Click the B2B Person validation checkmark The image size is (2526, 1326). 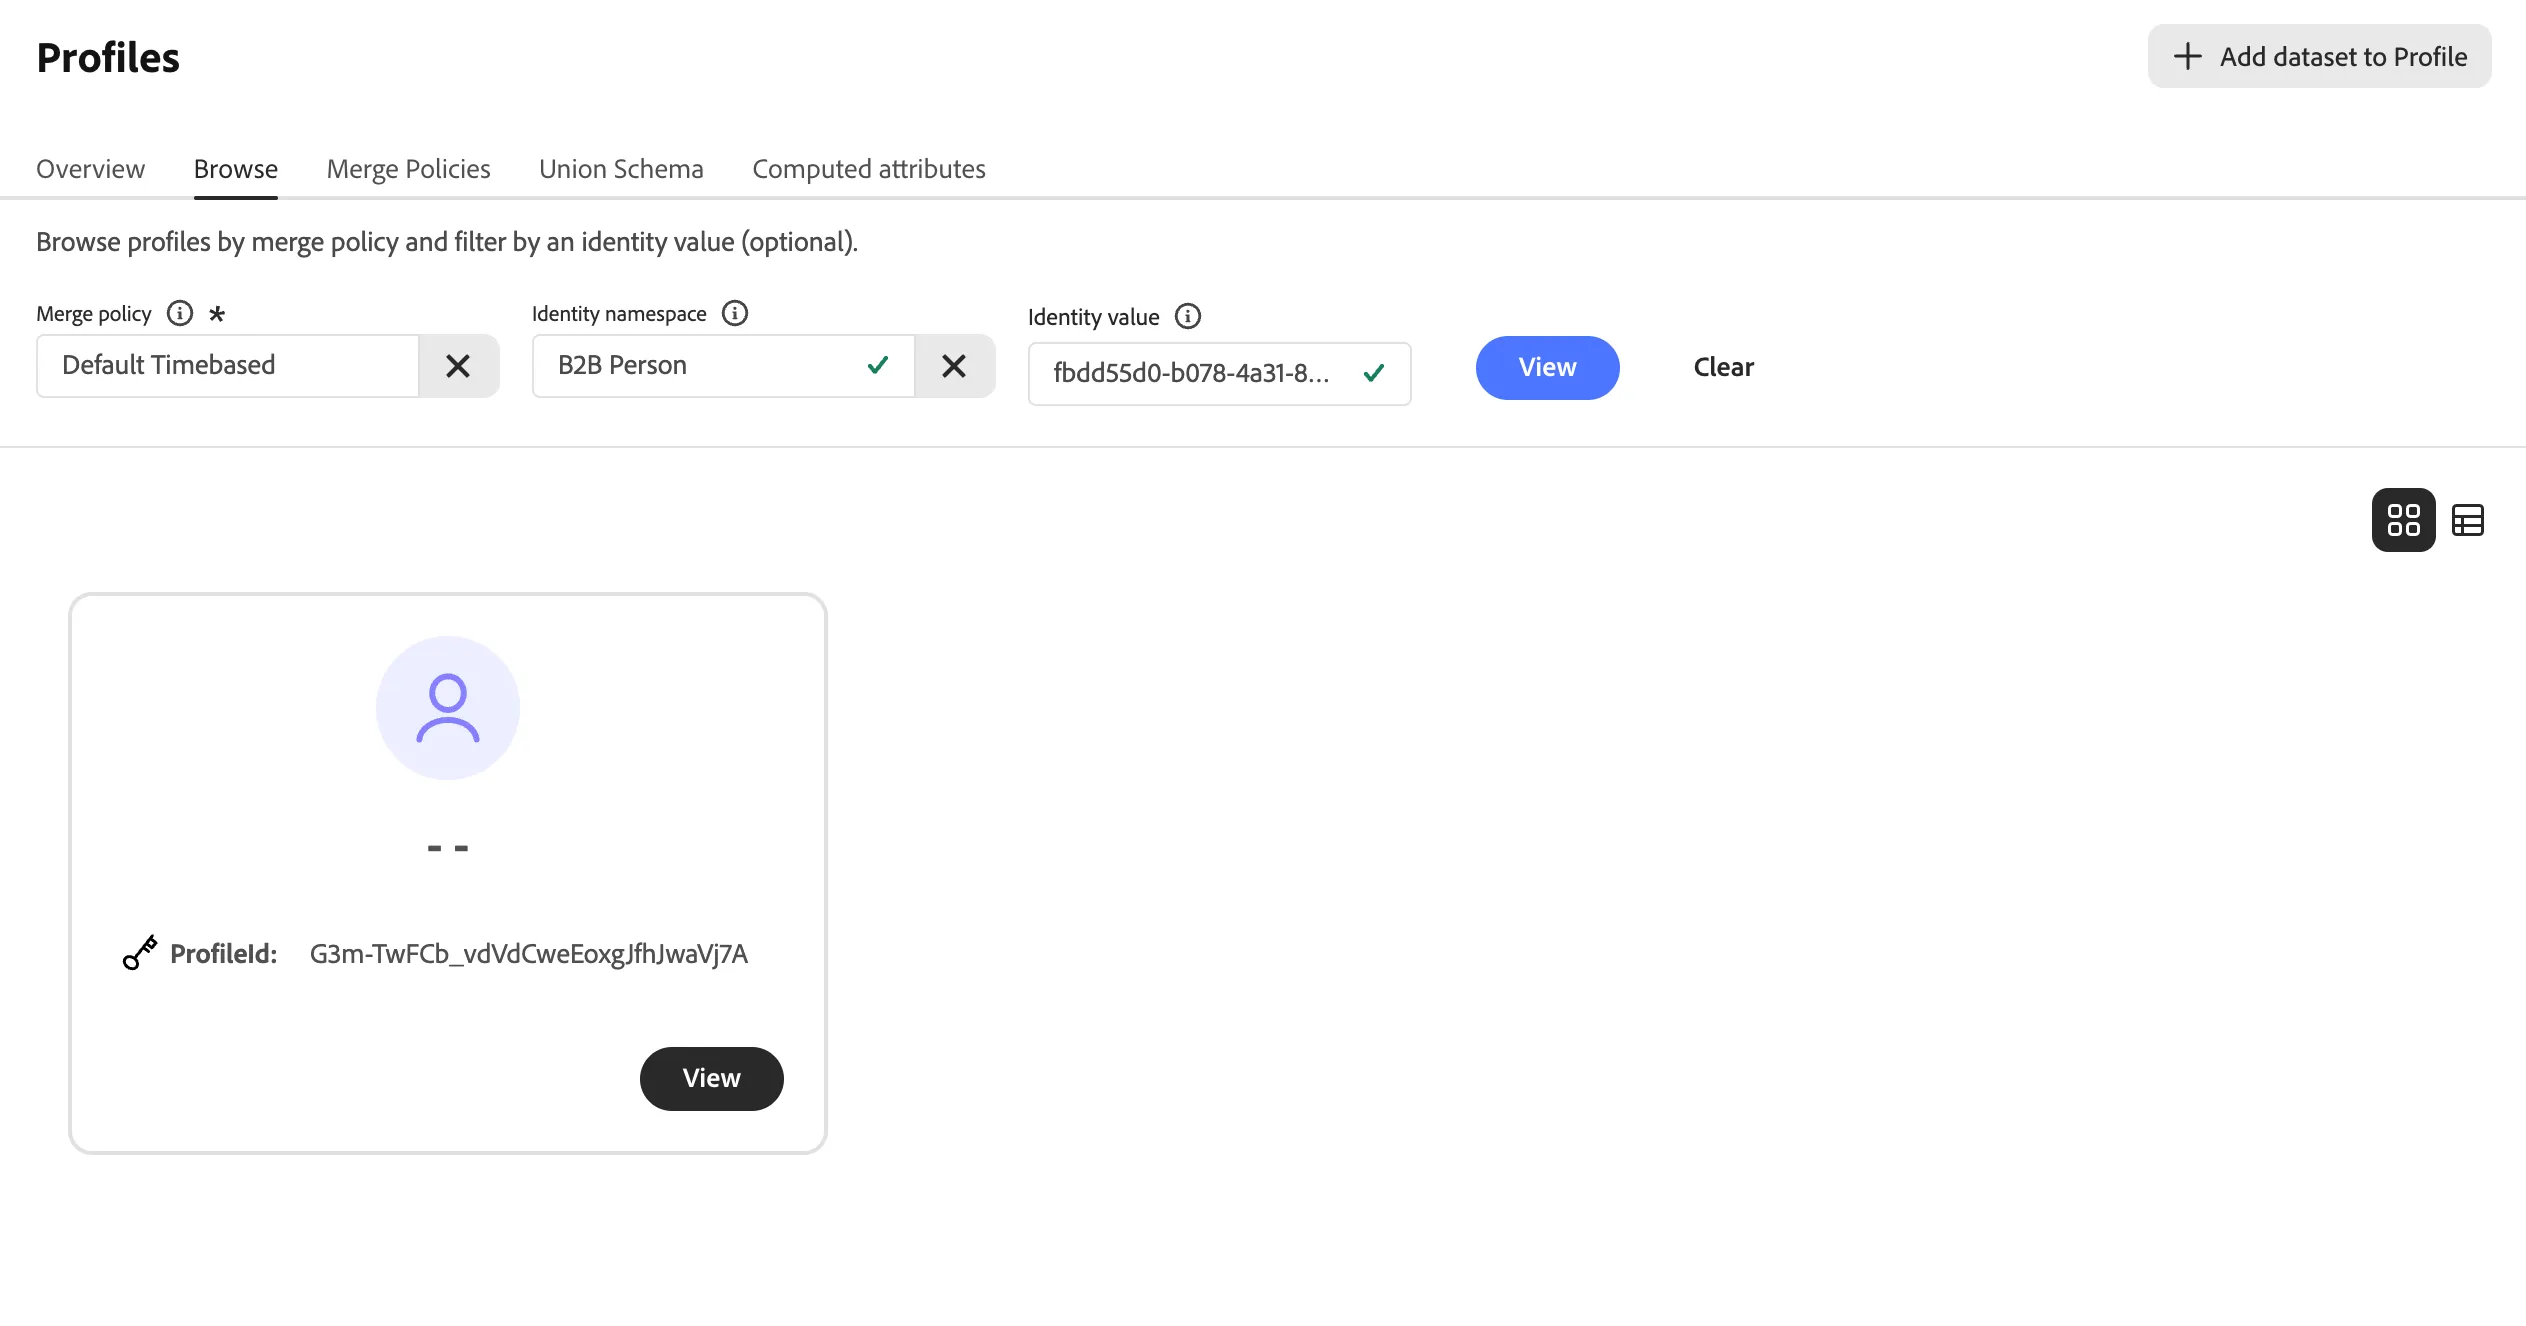[878, 365]
